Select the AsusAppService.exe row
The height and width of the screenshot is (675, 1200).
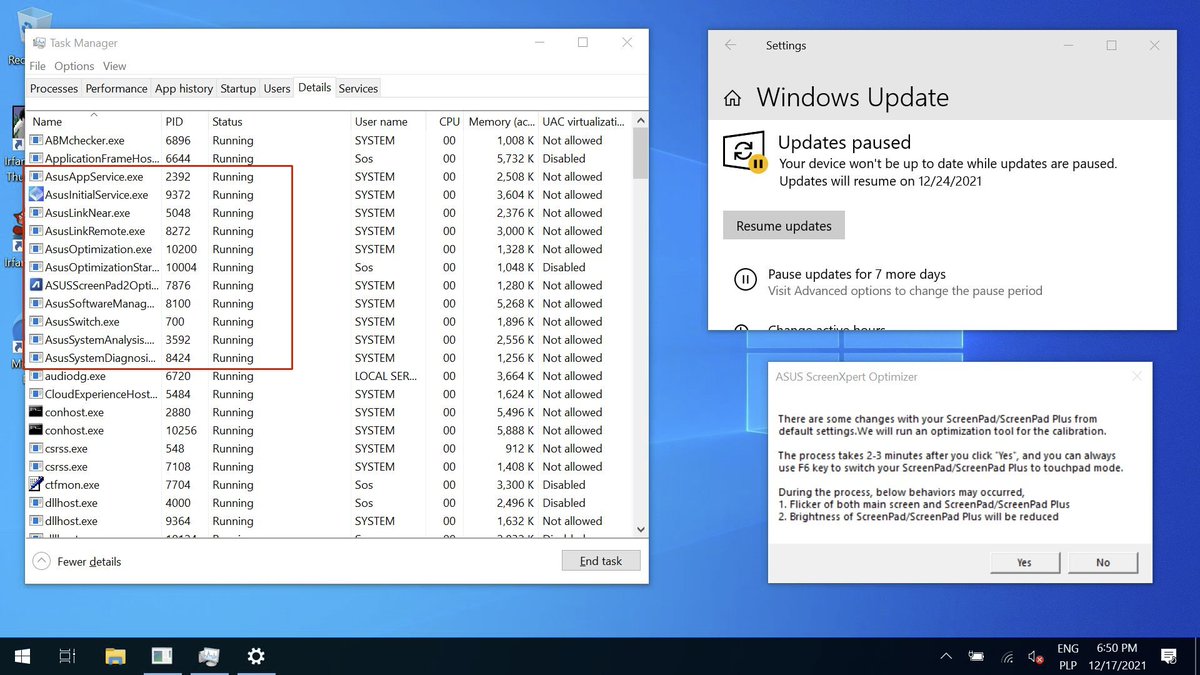329,177
